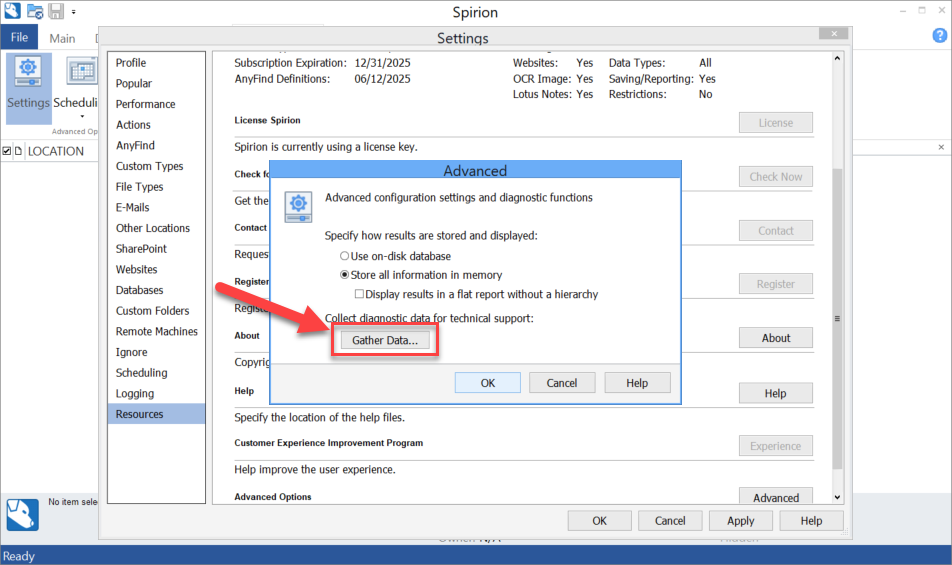Click the Scheduling calendar ribbon icon
The width and height of the screenshot is (952, 565).
(x=82, y=72)
